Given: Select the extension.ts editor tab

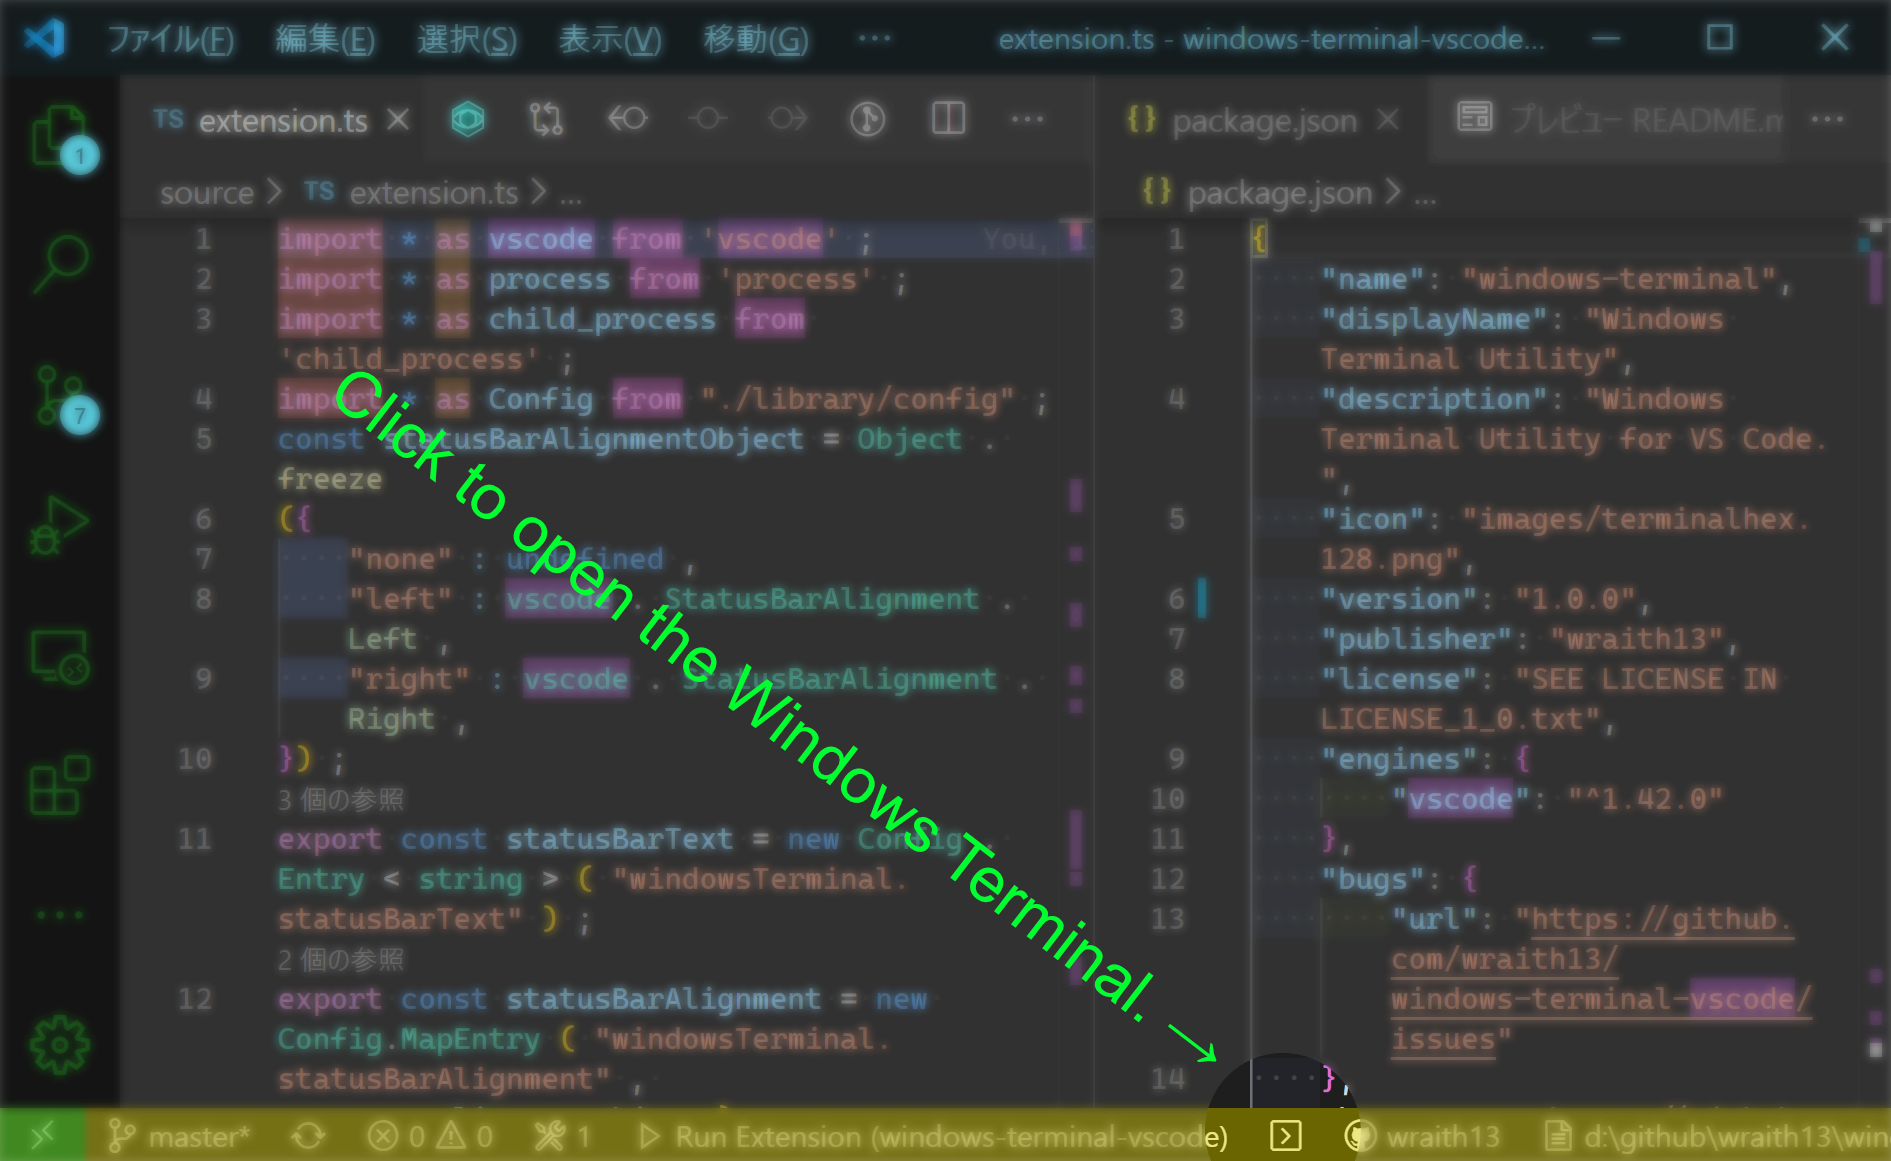Looking at the screenshot, I should (x=270, y=120).
